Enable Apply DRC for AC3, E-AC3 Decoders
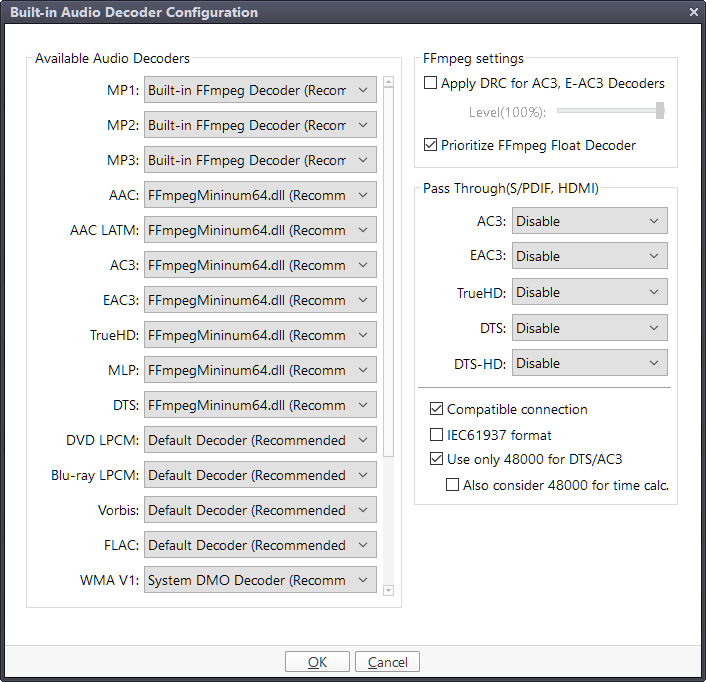Screen dimensions: 706x682 coord(431,84)
